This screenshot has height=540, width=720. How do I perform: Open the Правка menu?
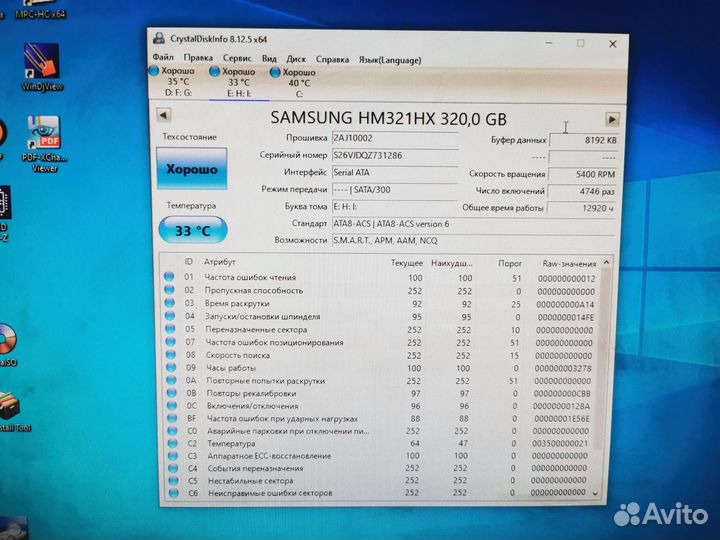(x=198, y=58)
